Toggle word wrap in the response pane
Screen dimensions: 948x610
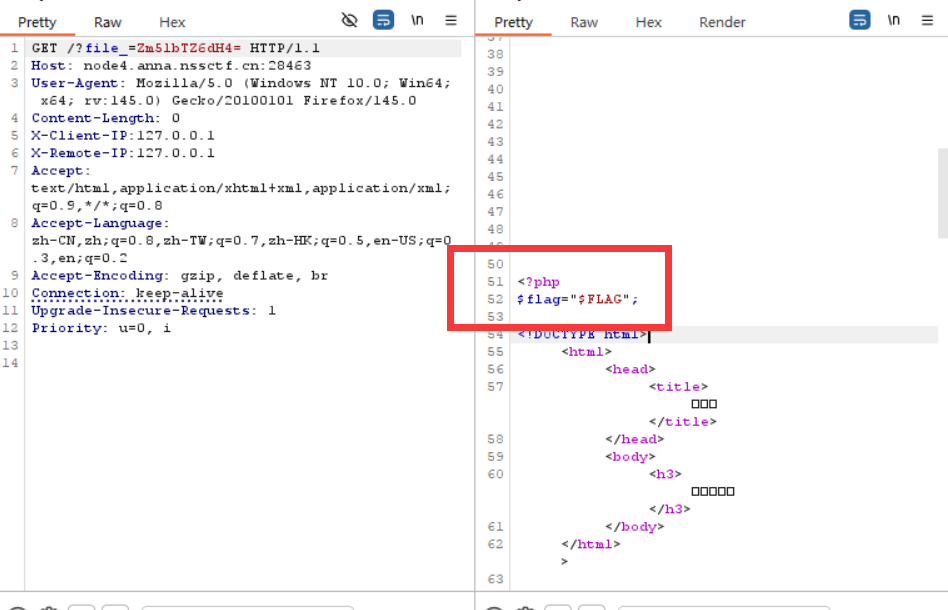(x=860, y=20)
